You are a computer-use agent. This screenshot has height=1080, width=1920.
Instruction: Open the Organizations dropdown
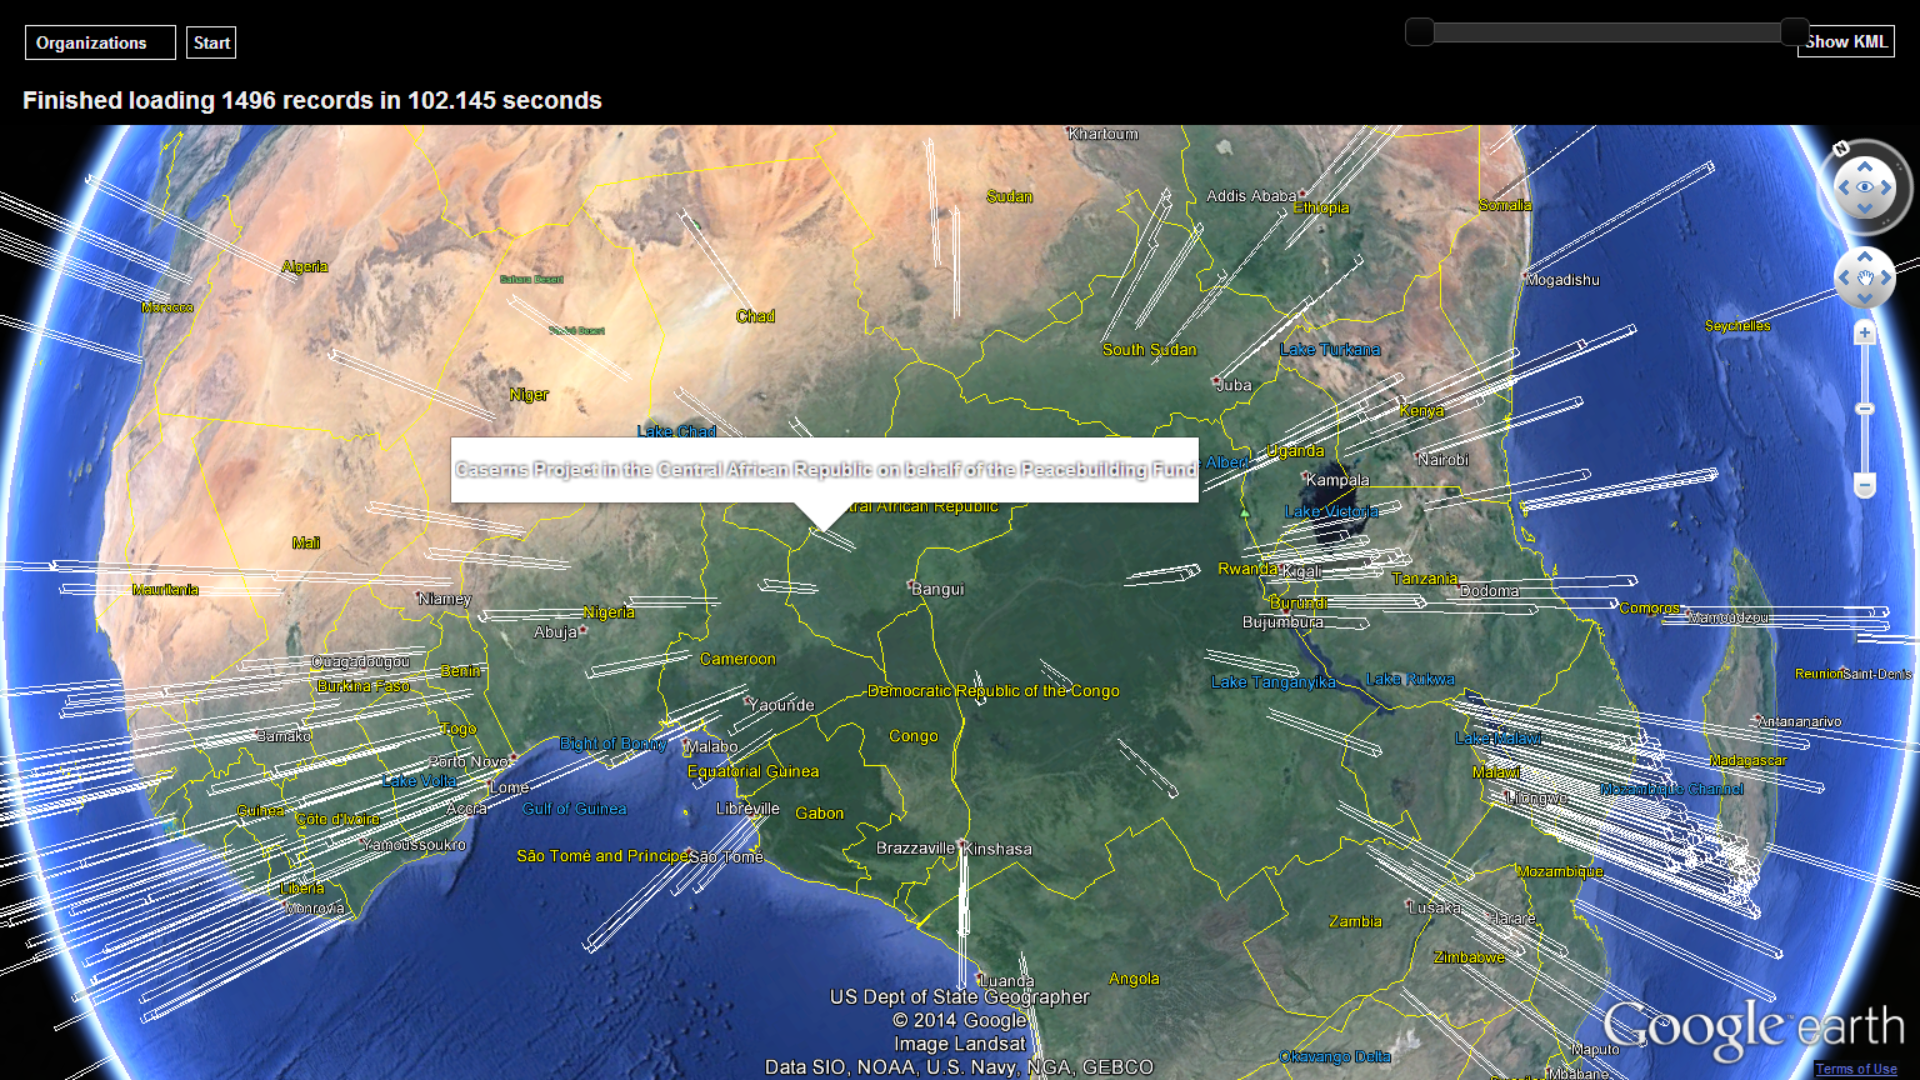pyautogui.click(x=100, y=43)
